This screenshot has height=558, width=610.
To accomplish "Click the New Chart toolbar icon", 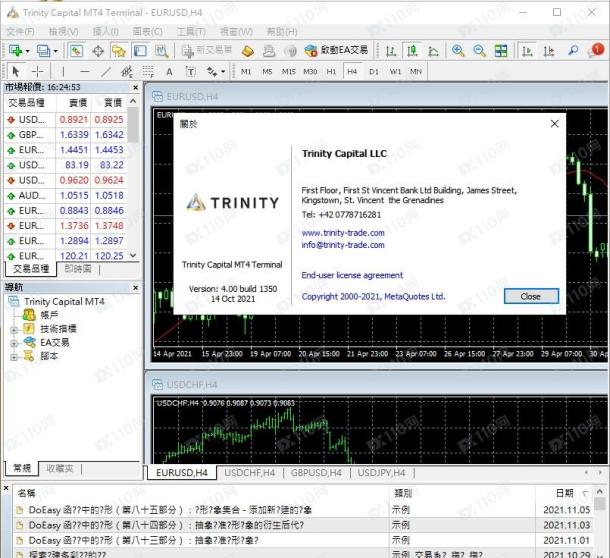I will (15, 51).
